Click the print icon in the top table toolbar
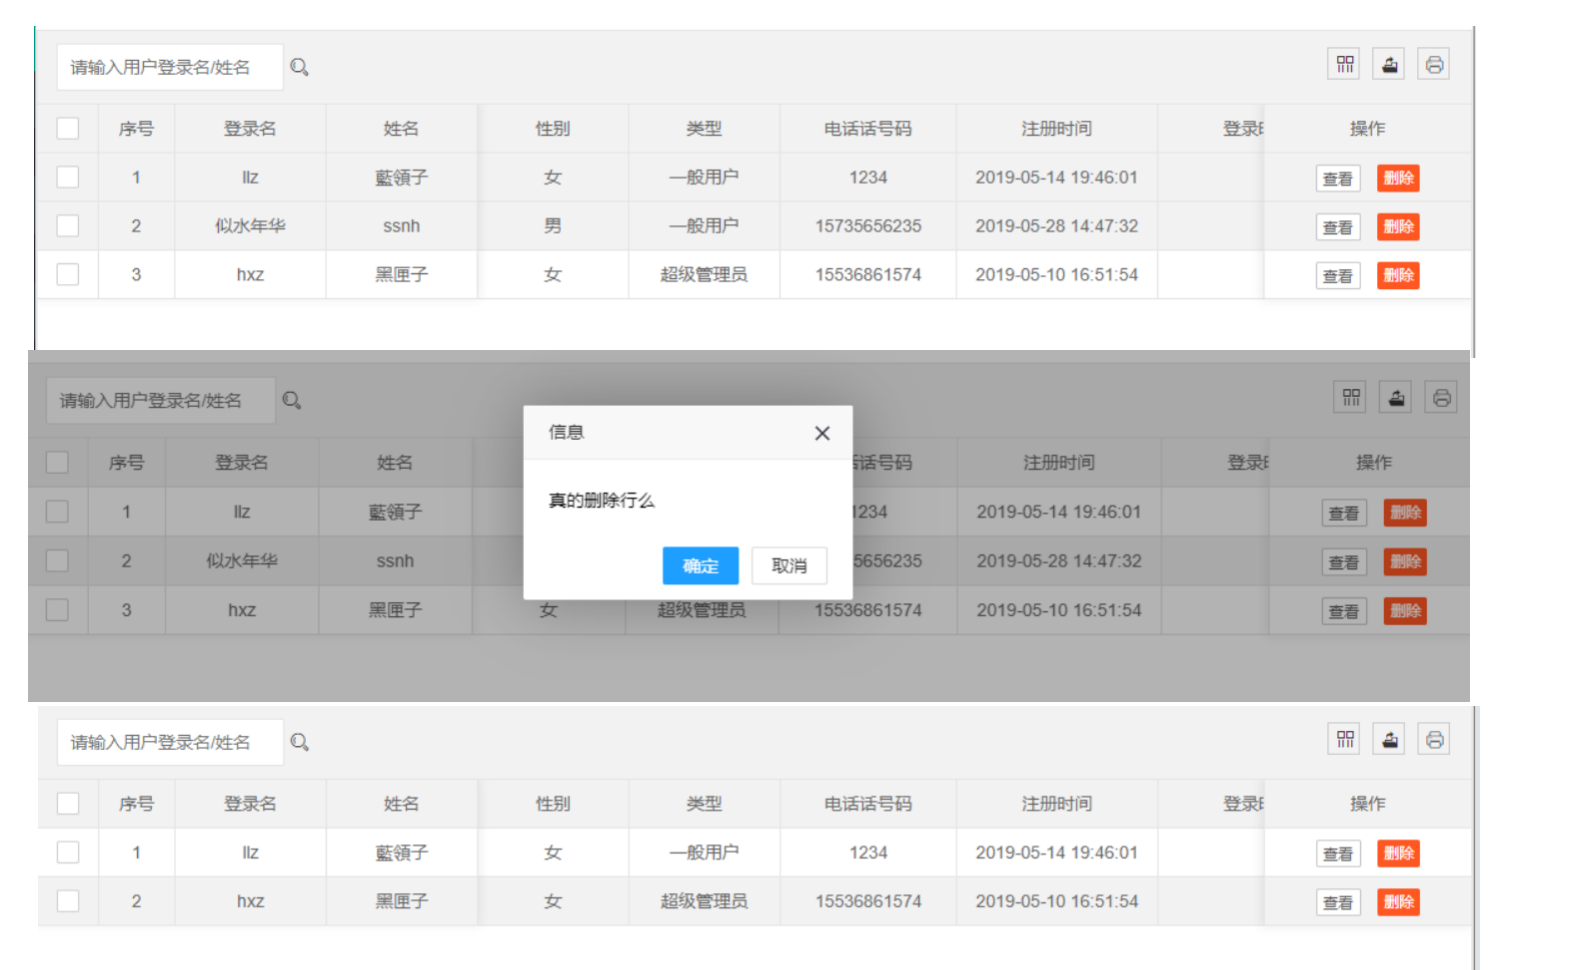 (1434, 64)
